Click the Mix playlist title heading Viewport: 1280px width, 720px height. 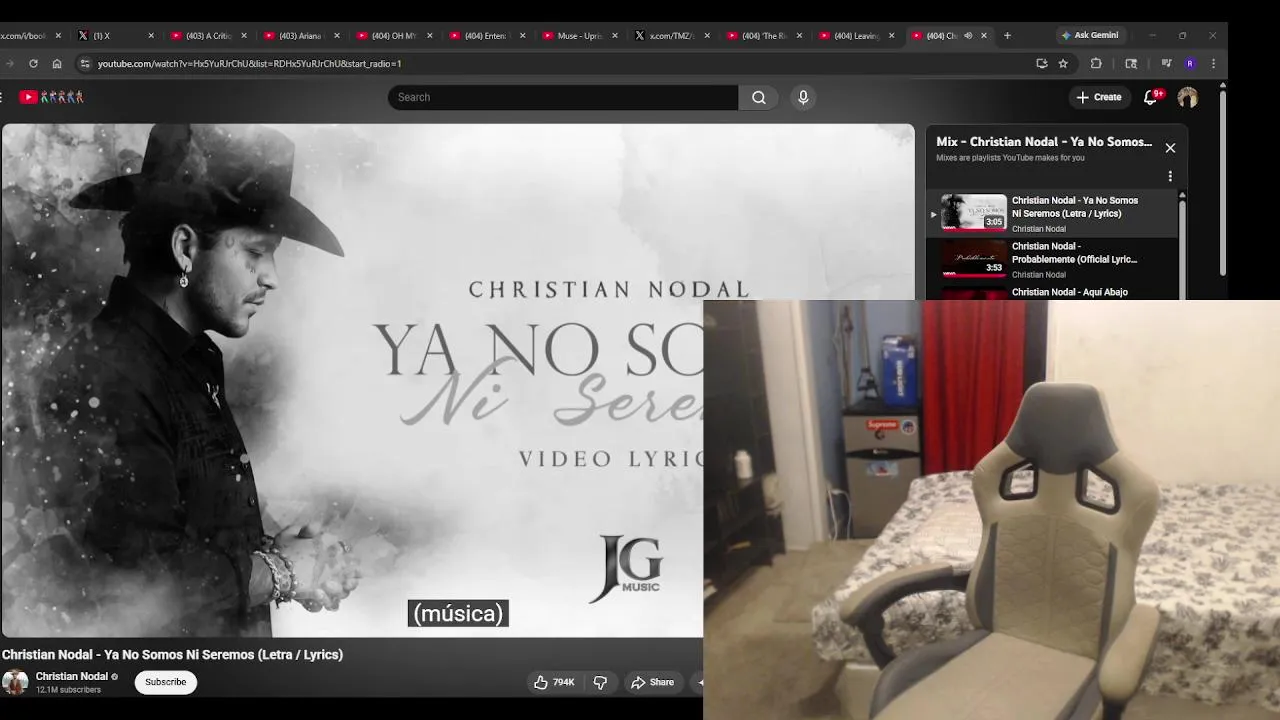[x=1044, y=142]
